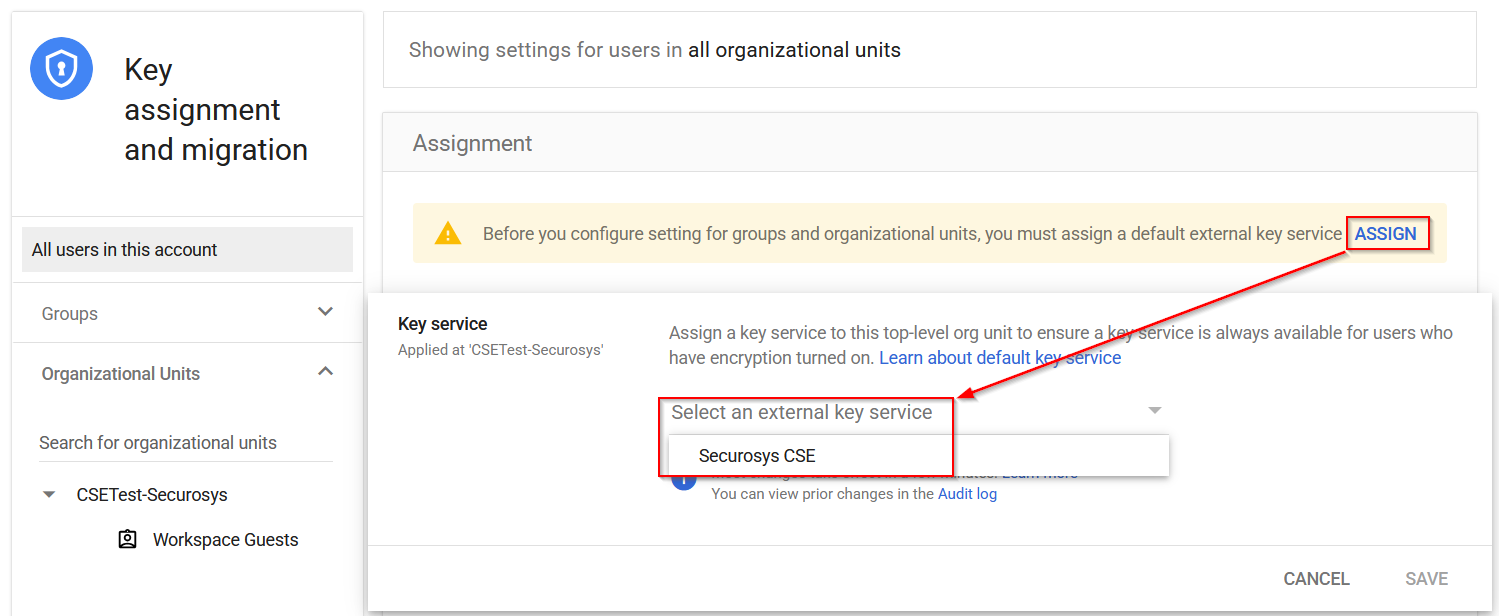
Task: Click the blue info icon
Action: click(x=683, y=481)
